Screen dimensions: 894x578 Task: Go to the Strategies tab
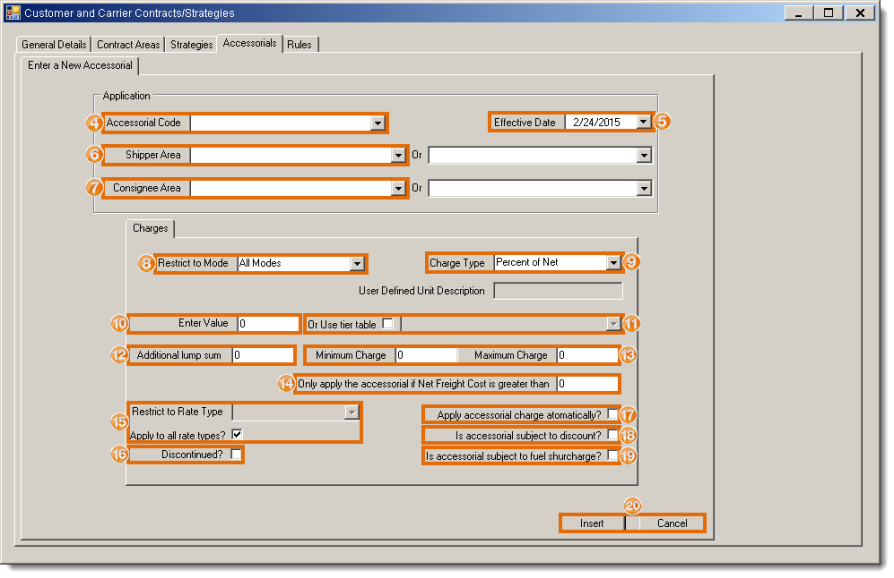192,44
